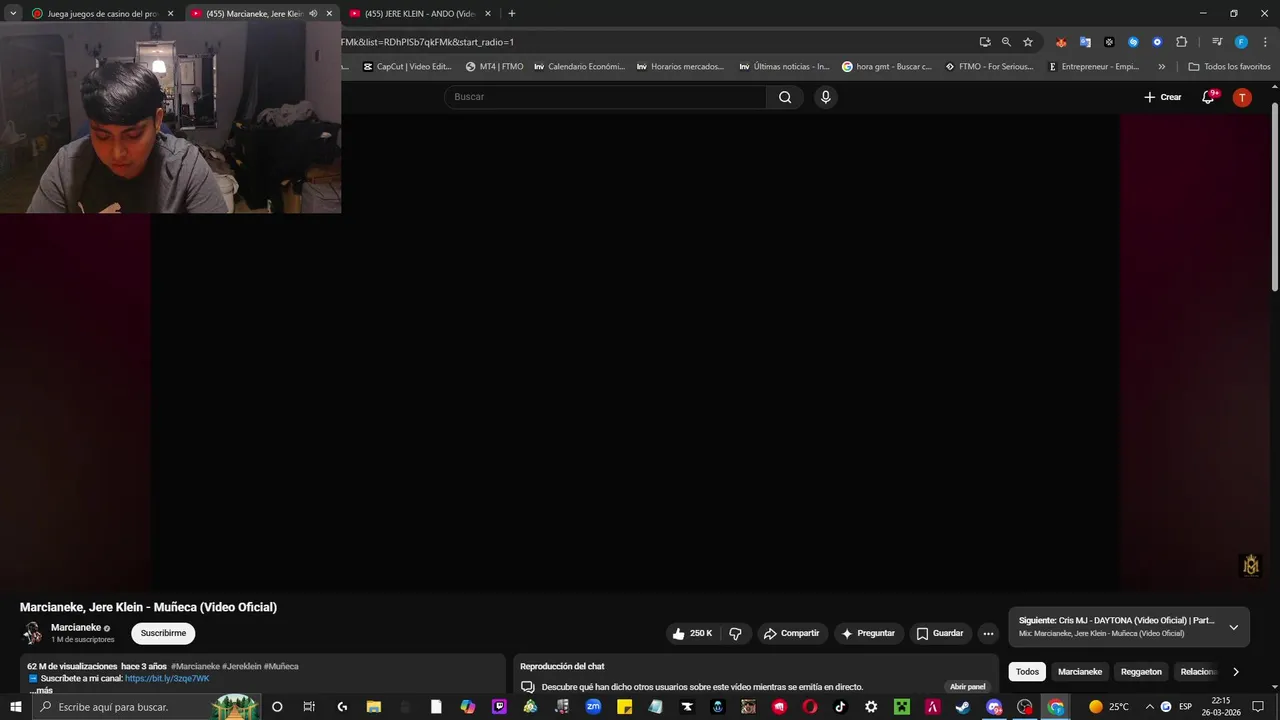The width and height of the screenshot is (1280, 720).
Task: Open the CapCut | Video Edit... bookmark
Action: [407, 67]
